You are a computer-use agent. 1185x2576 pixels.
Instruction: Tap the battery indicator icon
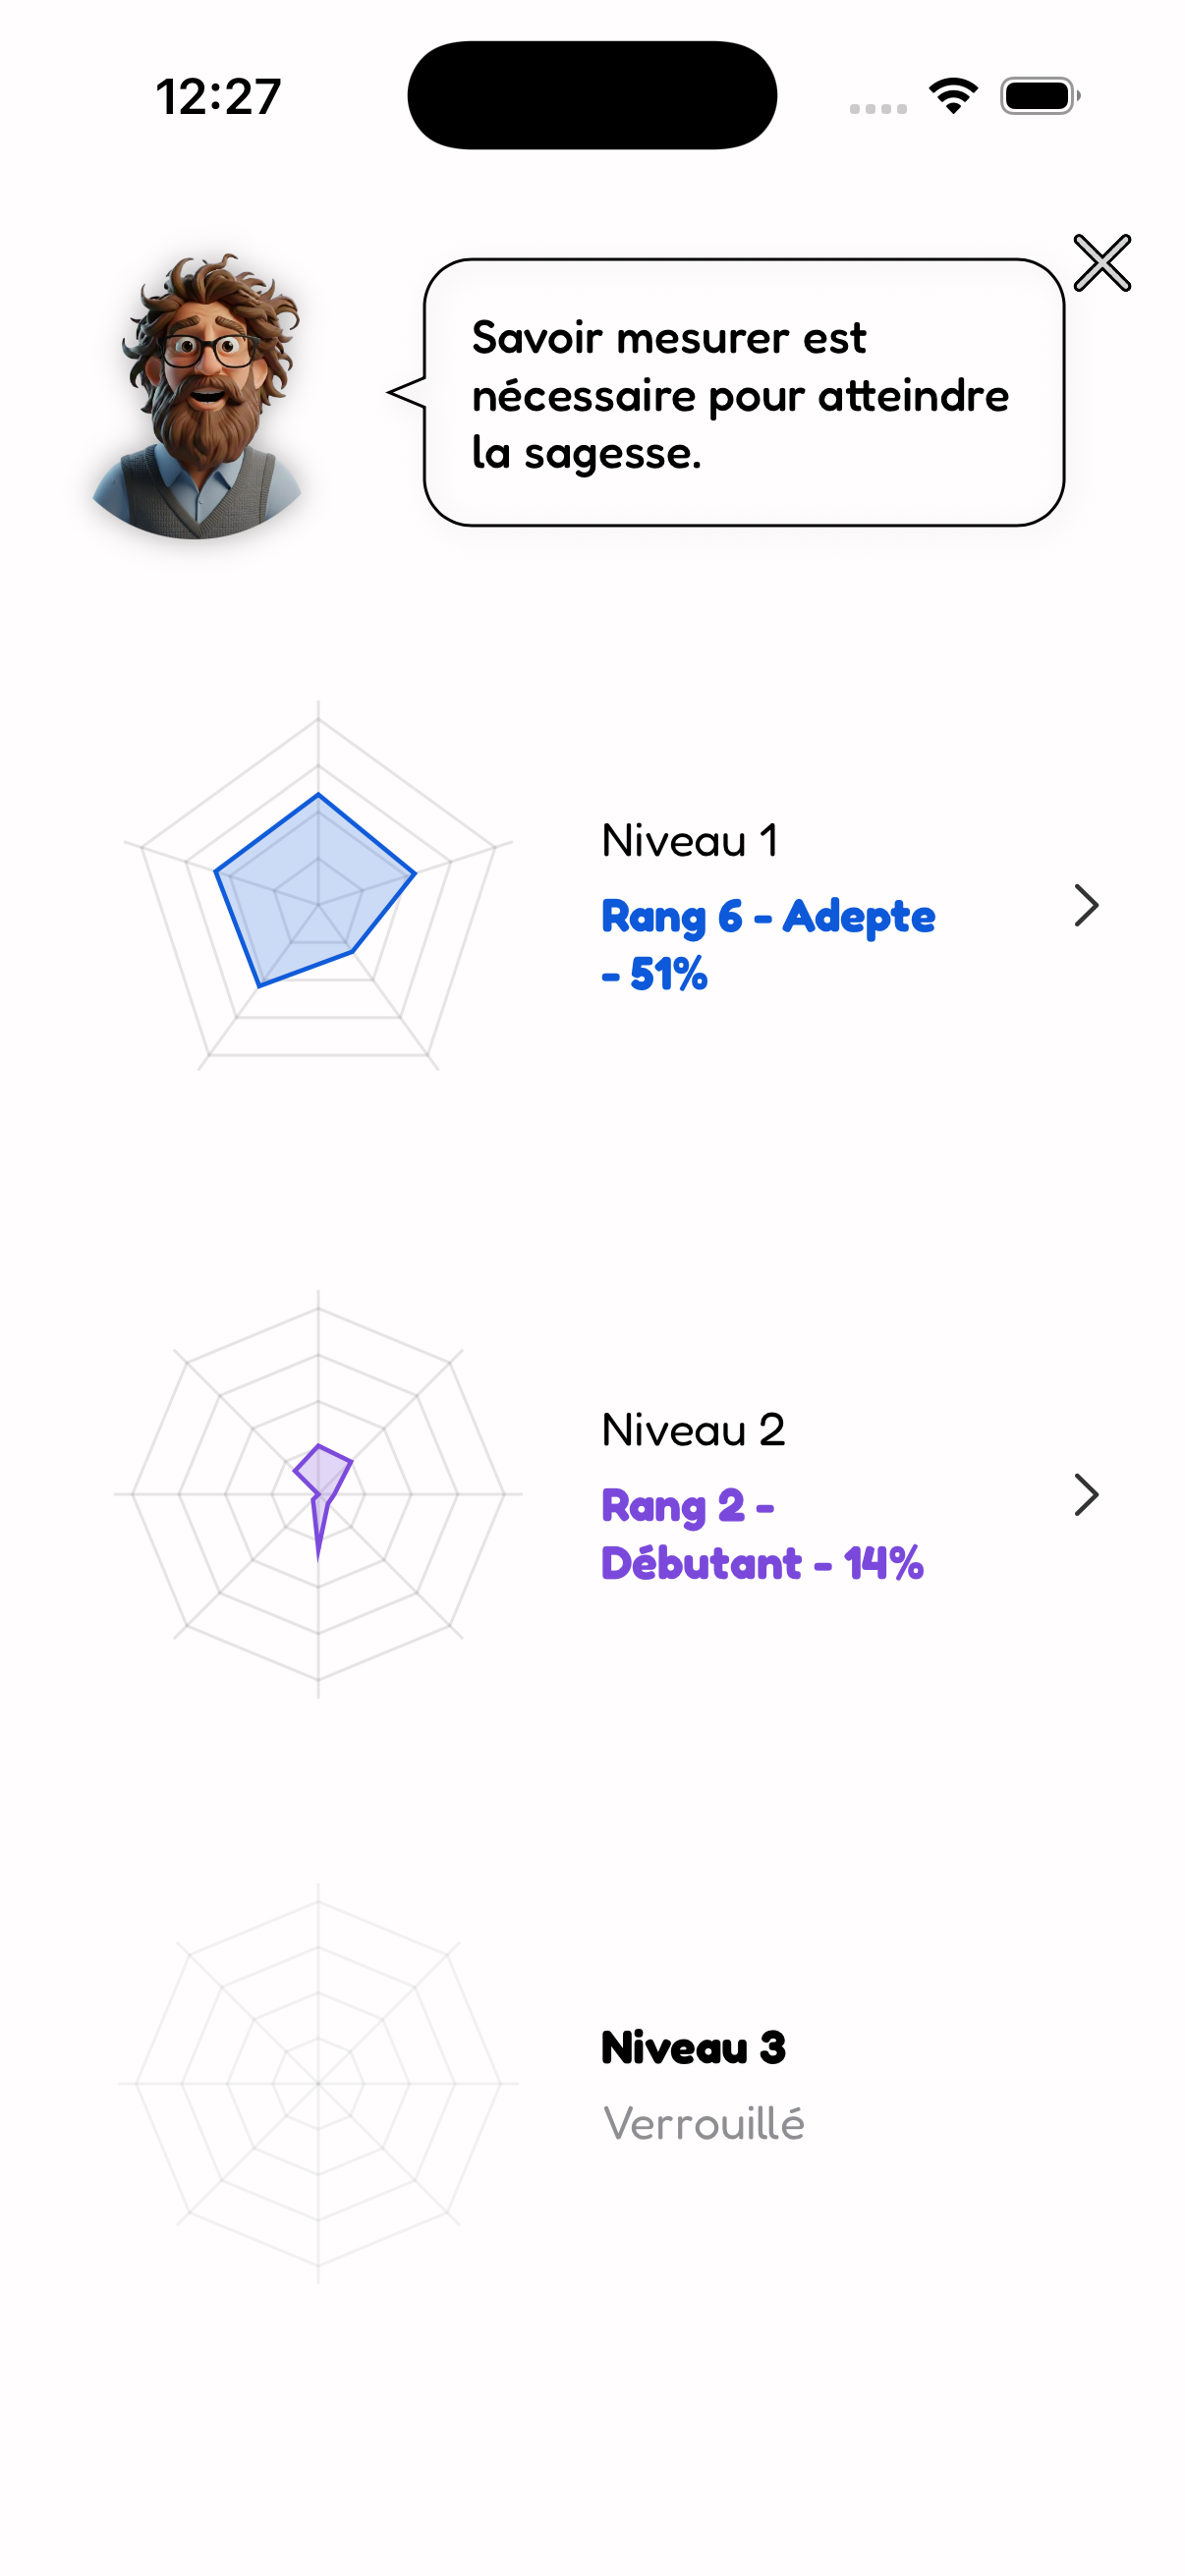tap(1039, 96)
